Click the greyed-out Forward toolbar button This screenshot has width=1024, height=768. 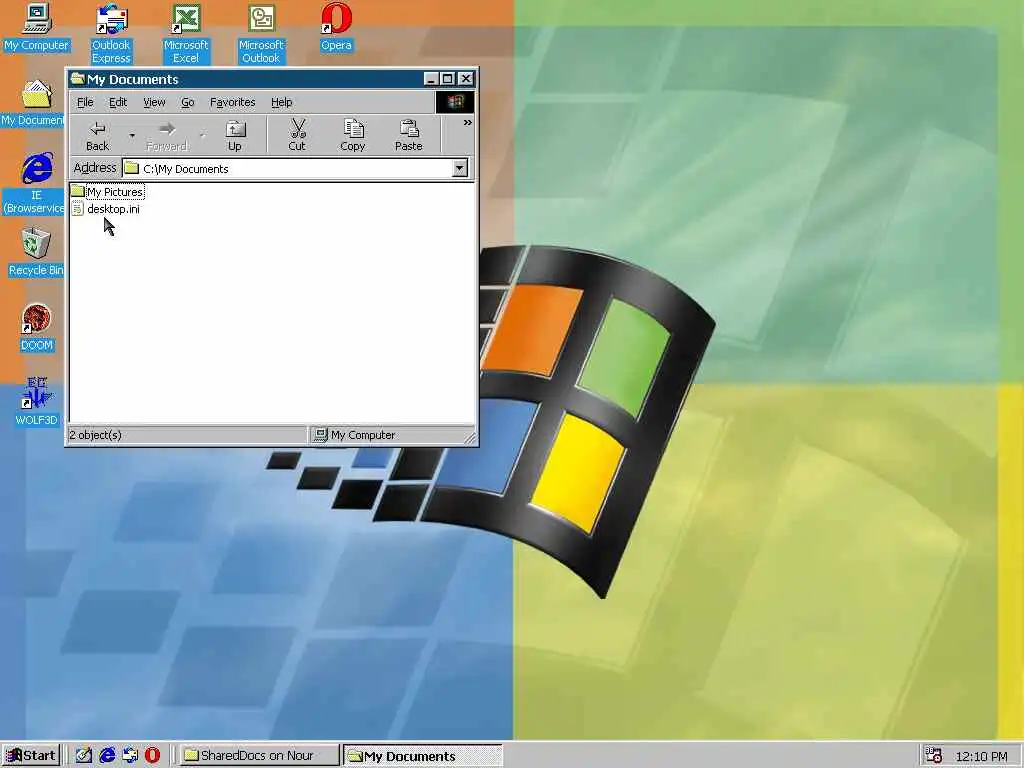(167, 136)
